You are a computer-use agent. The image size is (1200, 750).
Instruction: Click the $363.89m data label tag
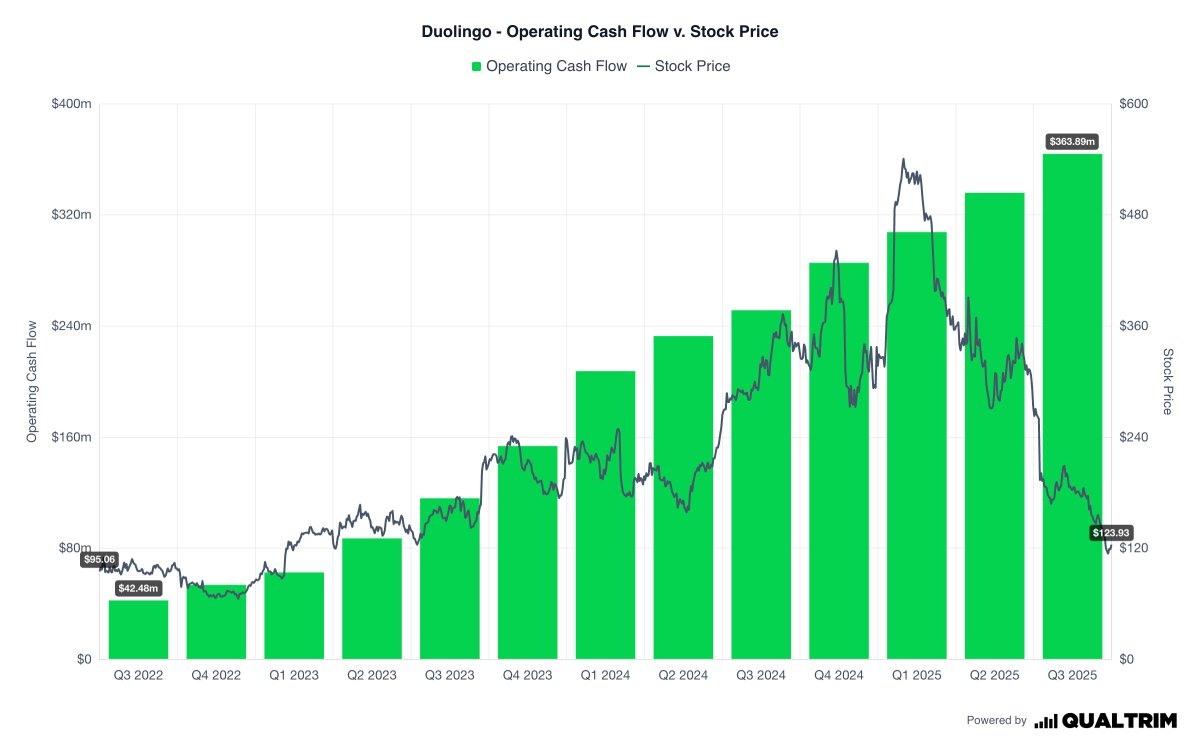pos(1072,142)
